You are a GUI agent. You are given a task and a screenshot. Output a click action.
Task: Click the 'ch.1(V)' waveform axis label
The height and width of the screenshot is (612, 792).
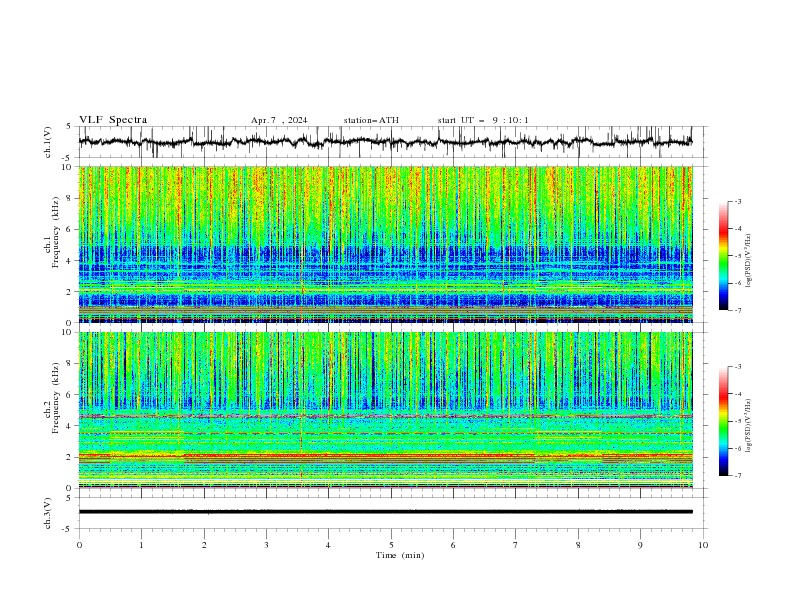pos(48,142)
